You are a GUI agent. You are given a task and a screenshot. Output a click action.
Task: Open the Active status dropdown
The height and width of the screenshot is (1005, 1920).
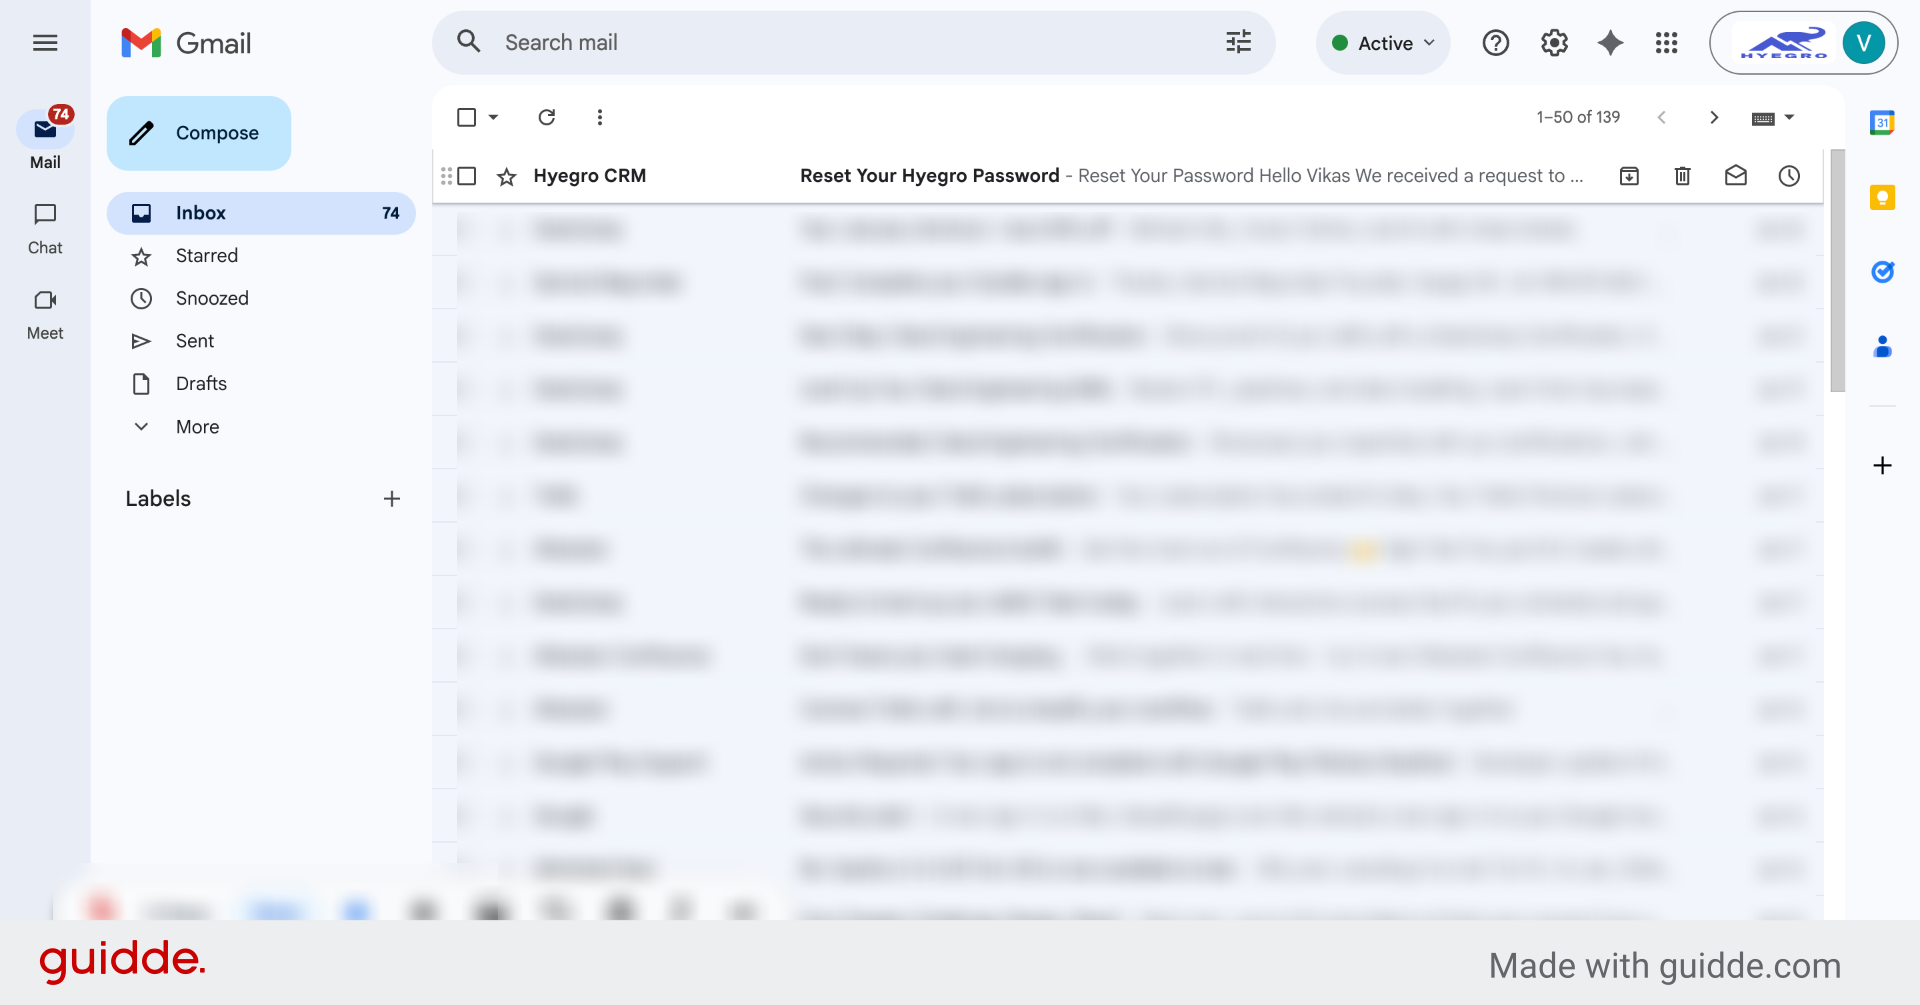(1383, 42)
